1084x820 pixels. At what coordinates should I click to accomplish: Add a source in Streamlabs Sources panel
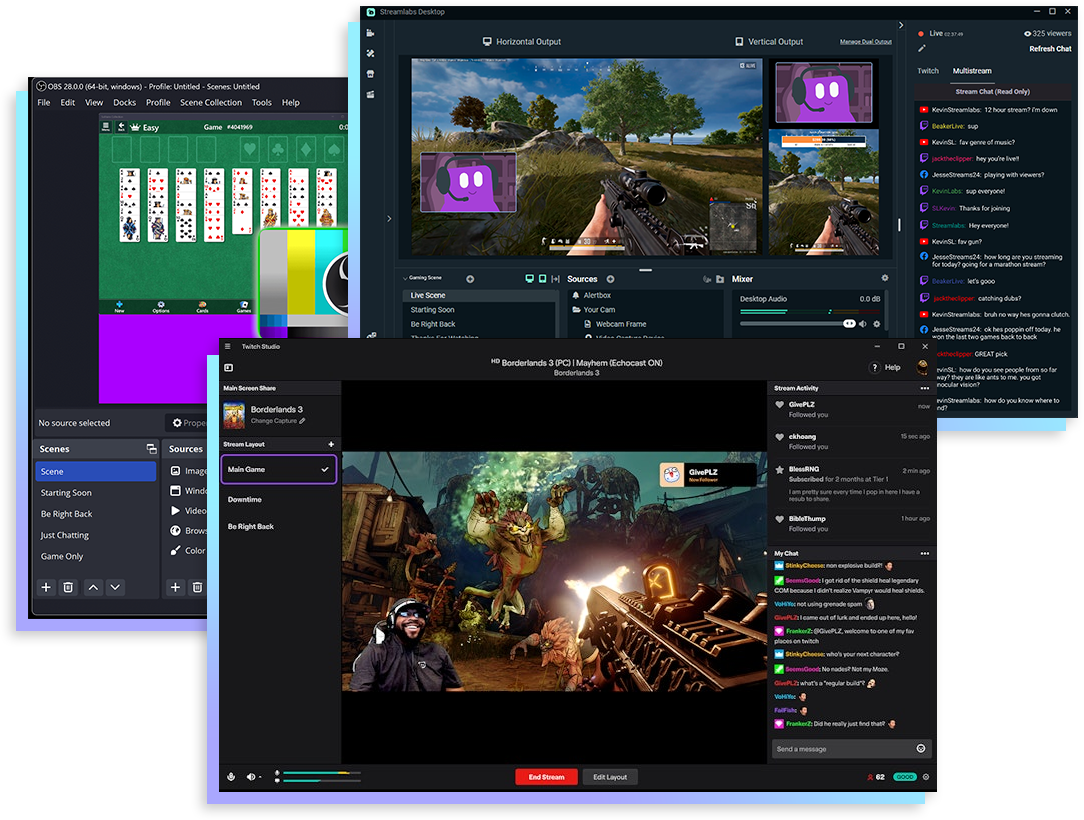pyautogui.click(x=610, y=279)
